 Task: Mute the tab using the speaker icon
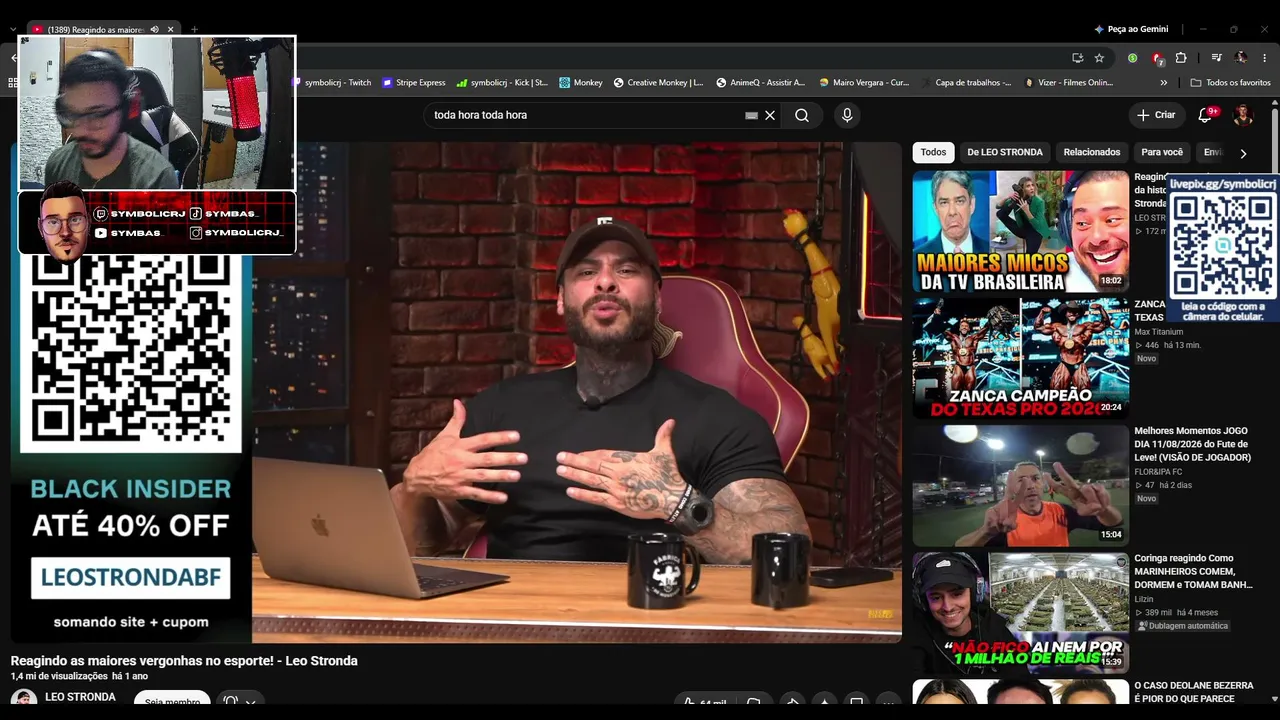pyautogui.click(x=155, y=30)
